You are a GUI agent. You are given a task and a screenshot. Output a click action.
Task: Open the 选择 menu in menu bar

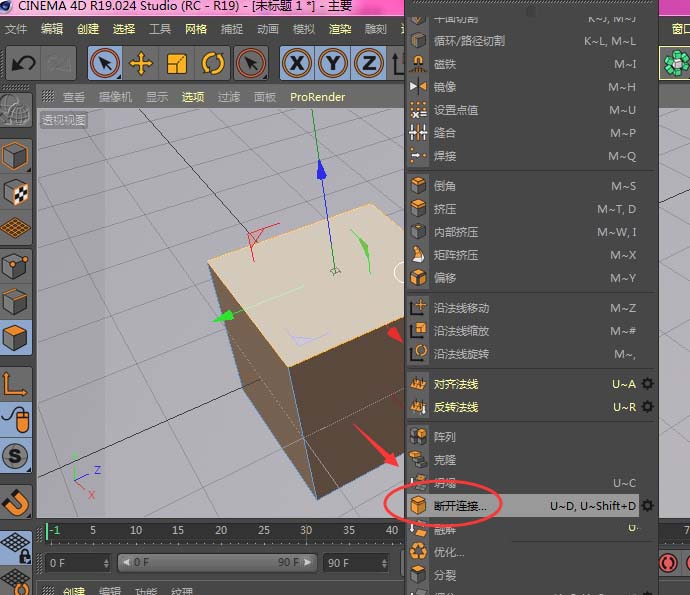(x=124, y=29)
